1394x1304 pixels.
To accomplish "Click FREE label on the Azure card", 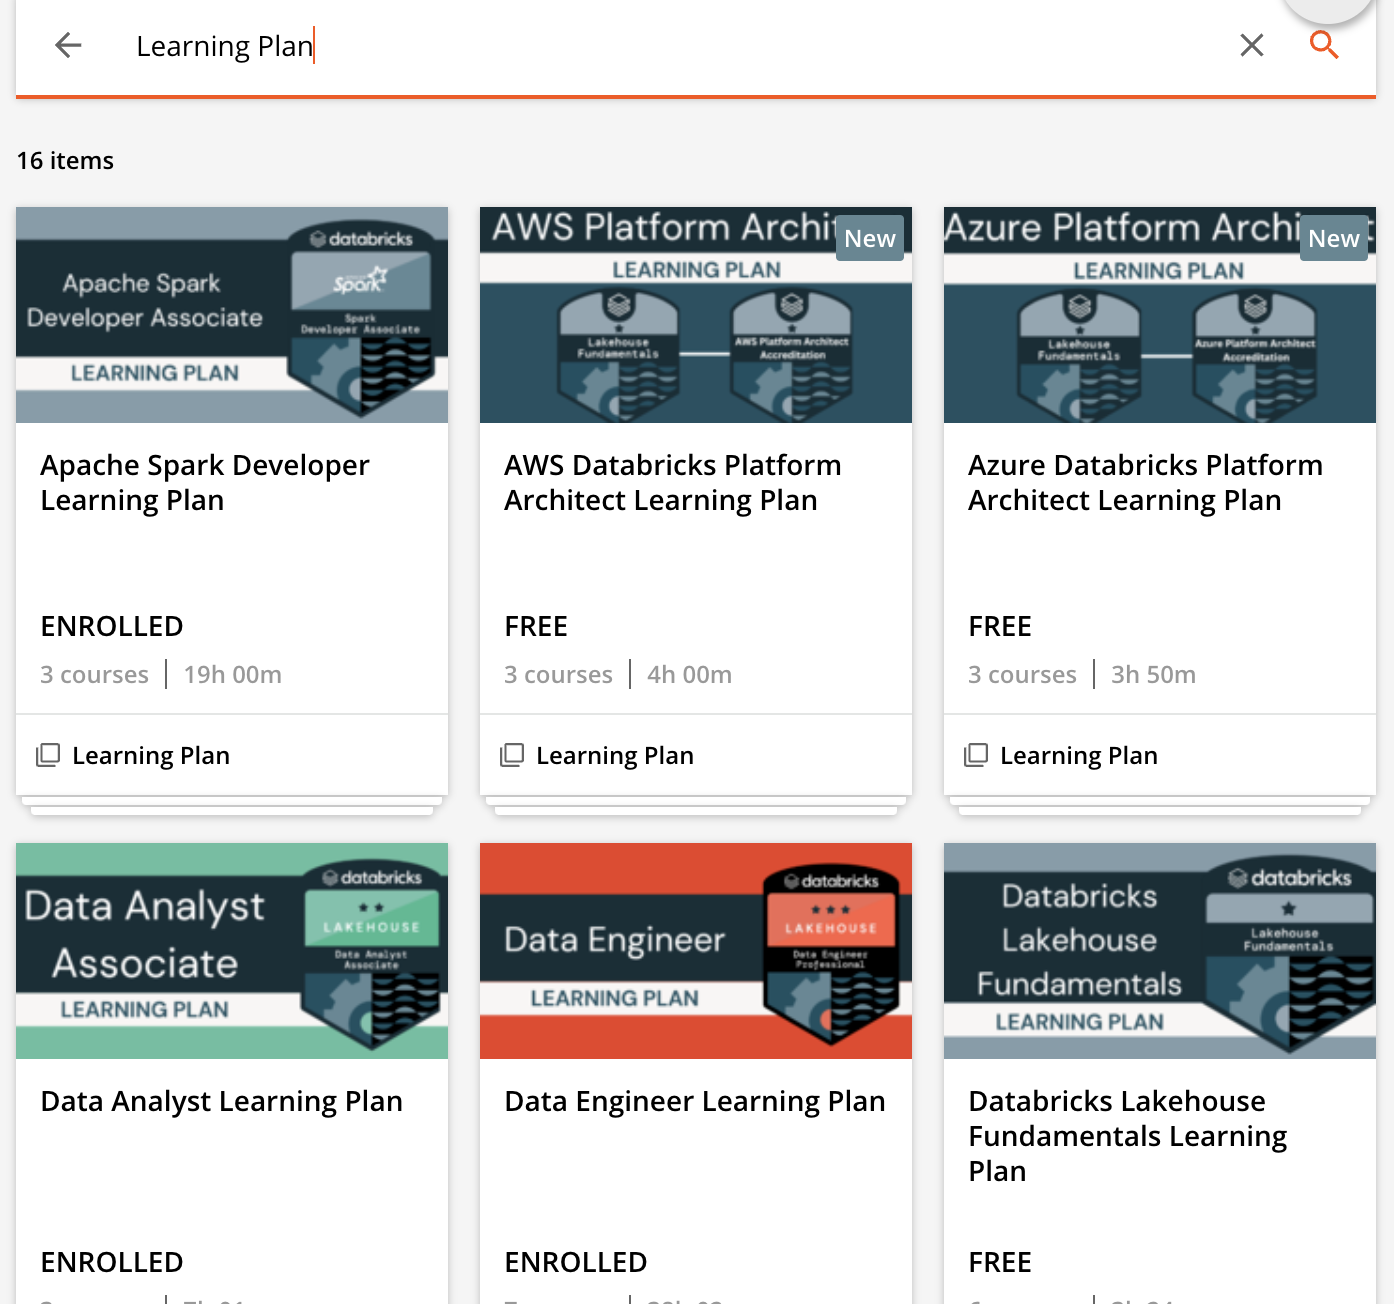I will [x=1000, y=627].
